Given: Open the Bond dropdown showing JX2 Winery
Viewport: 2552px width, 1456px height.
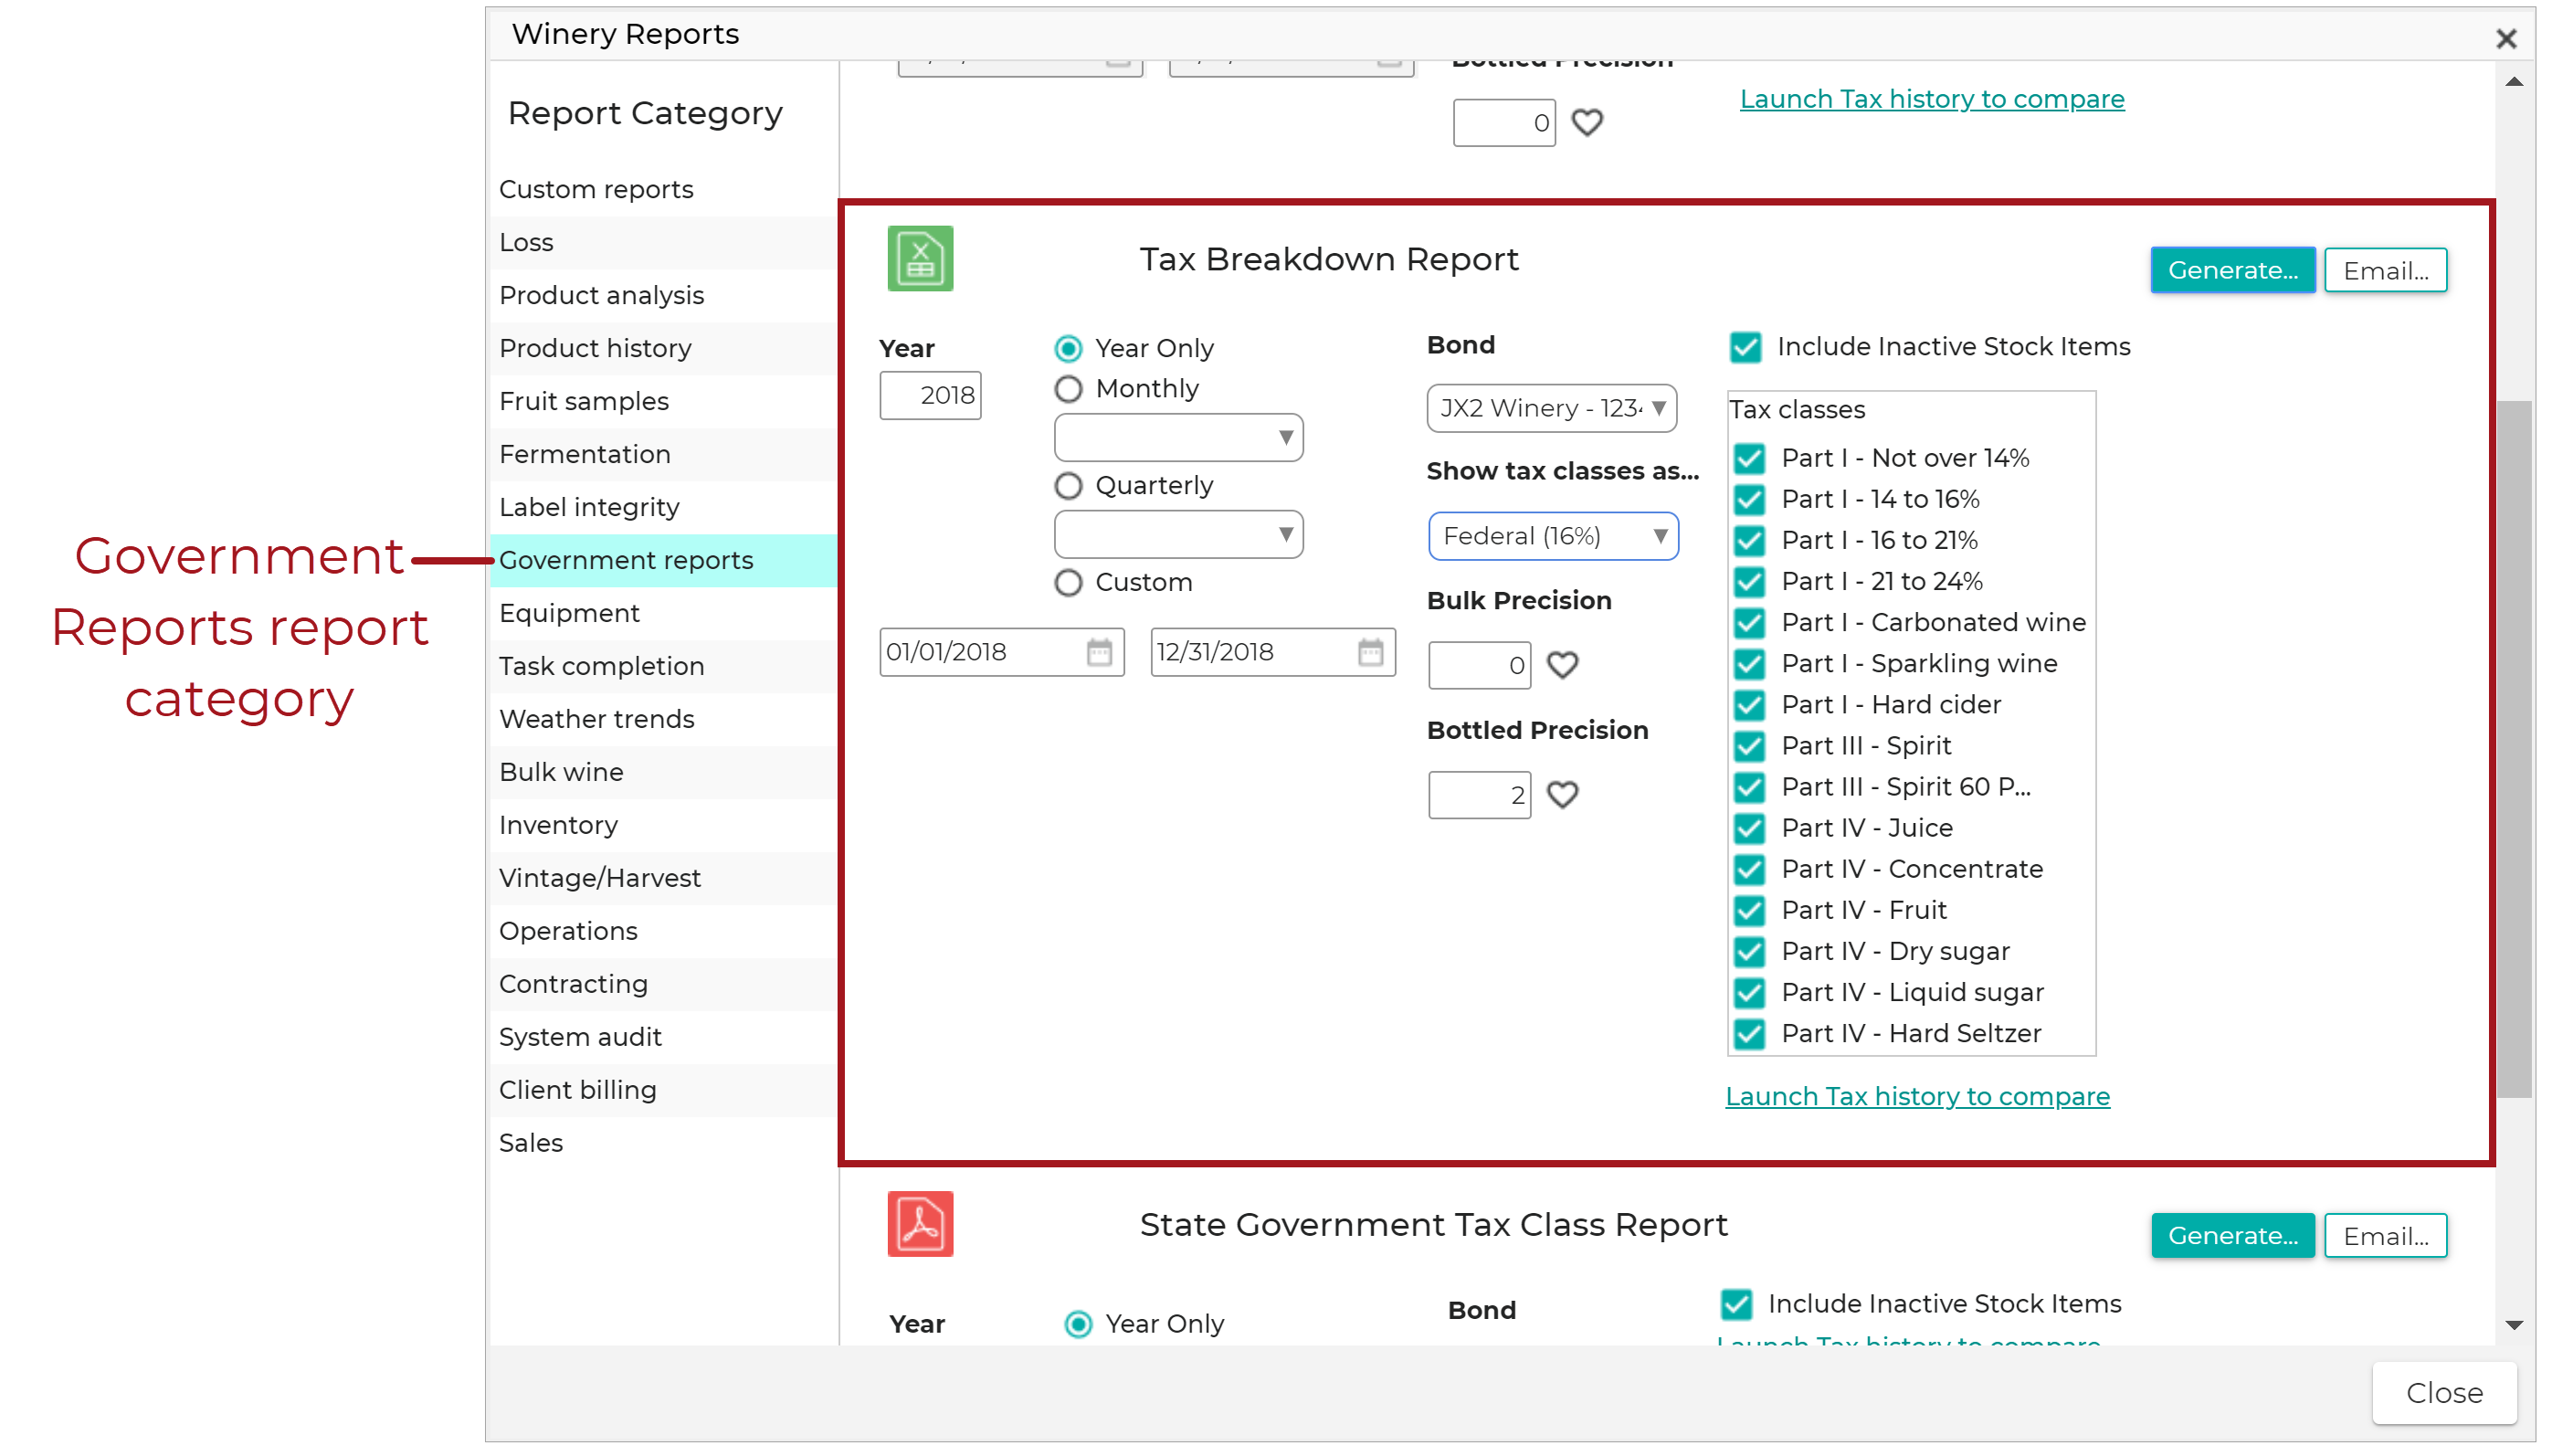Looking at the screenshot, I should 1552,409.
